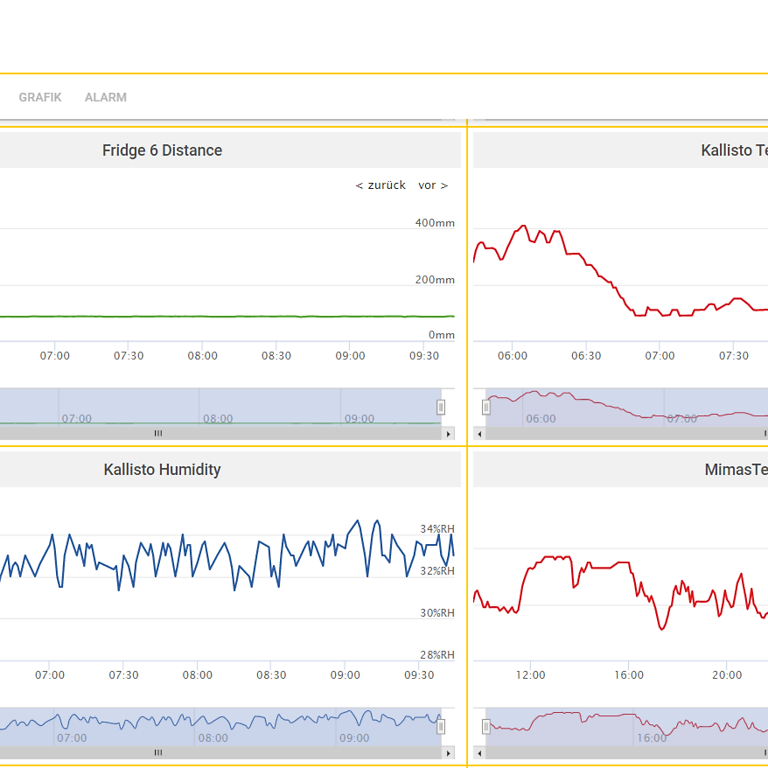
Task: Click left range handle of Kallisto temperature navigator
Action: click(x=486, y=407)
